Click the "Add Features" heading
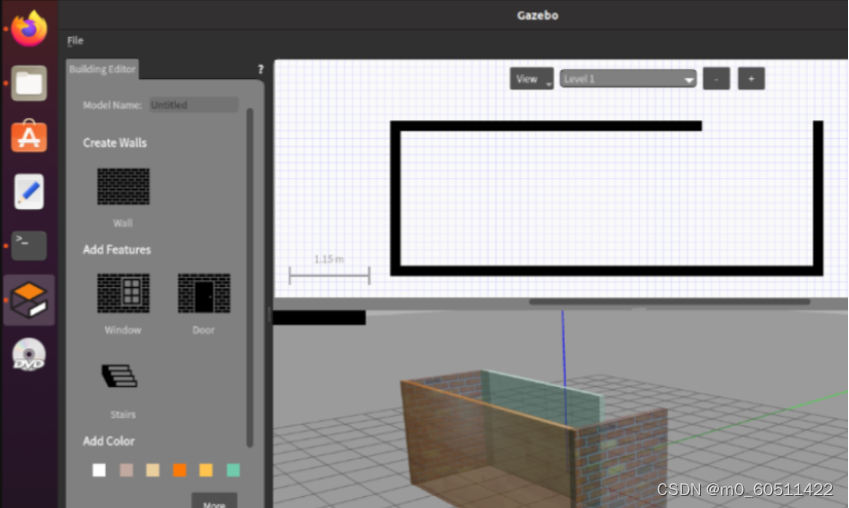This screenshot has width=849, height=508. click(x=117, y=250)
